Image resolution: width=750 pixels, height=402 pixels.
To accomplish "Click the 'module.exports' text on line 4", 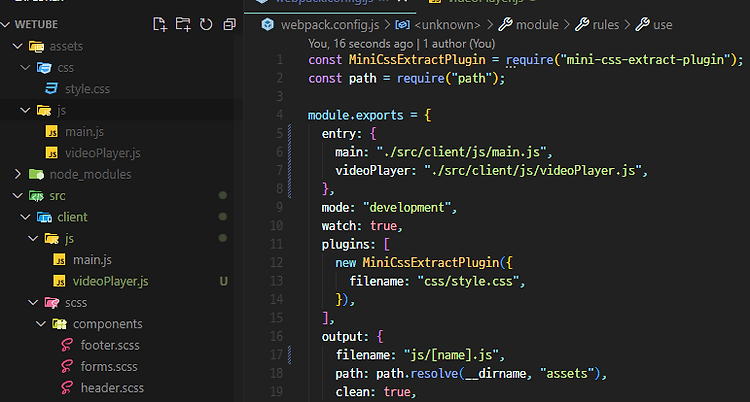I will 355,115.
